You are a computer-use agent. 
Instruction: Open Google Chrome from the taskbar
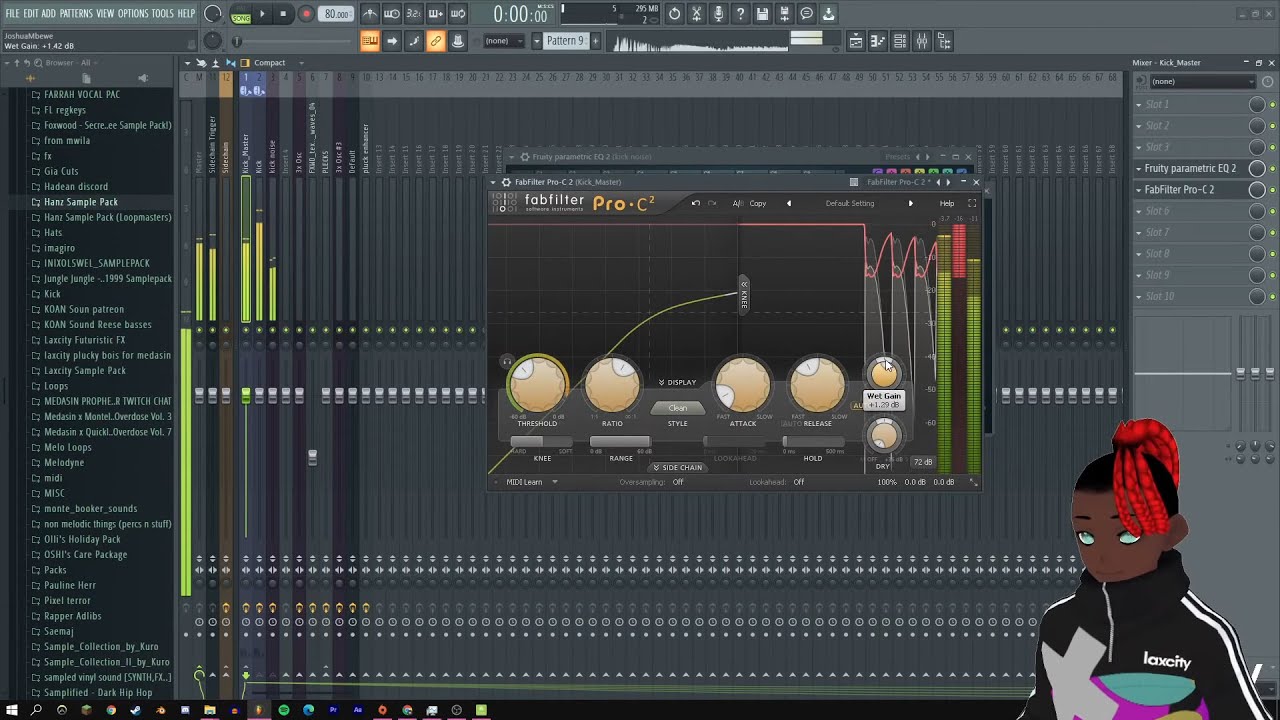coord(111,710)
